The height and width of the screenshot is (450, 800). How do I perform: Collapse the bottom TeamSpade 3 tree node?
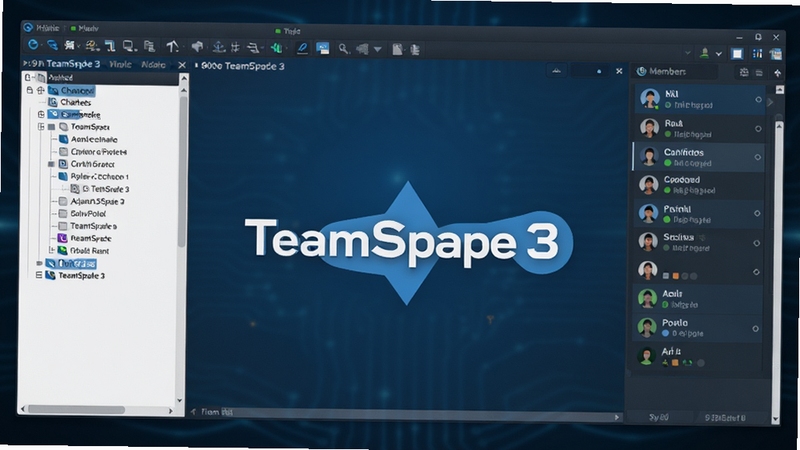(39, 275)
